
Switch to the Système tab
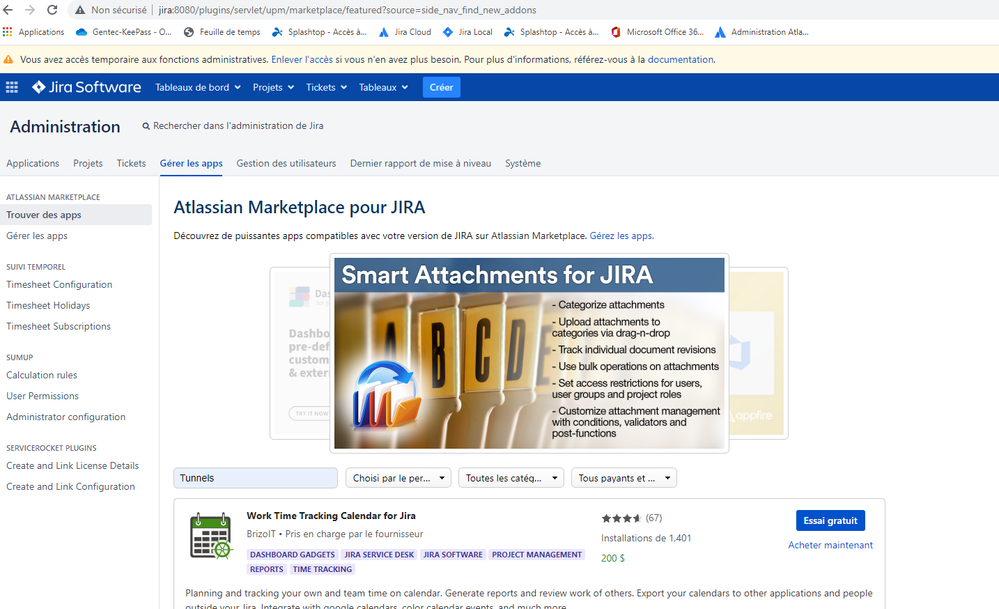(523, 163)
